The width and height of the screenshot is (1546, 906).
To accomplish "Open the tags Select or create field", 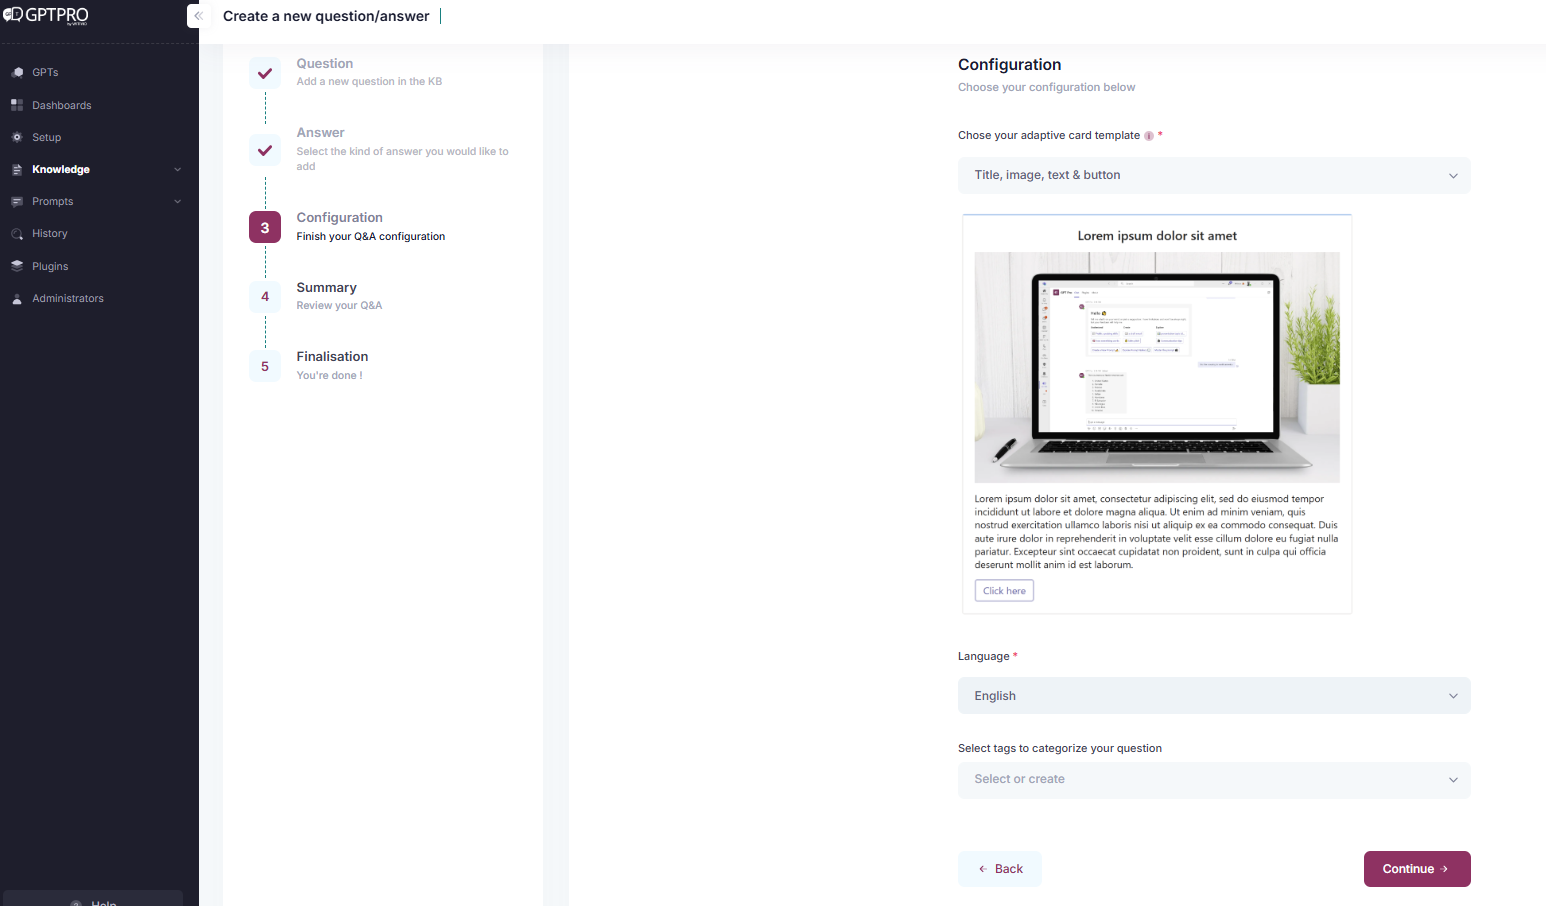I will pos(1213,779).
